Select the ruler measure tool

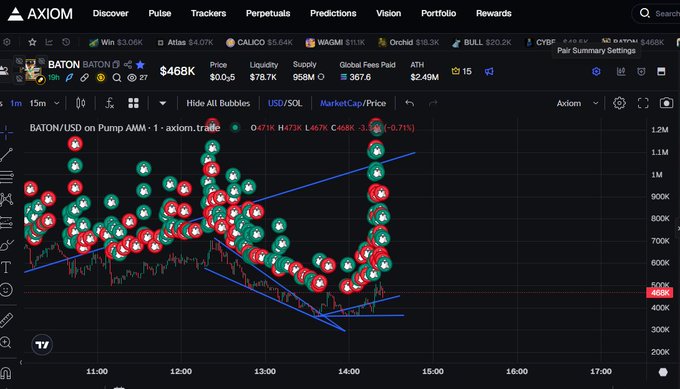click(x=6, y=320)
